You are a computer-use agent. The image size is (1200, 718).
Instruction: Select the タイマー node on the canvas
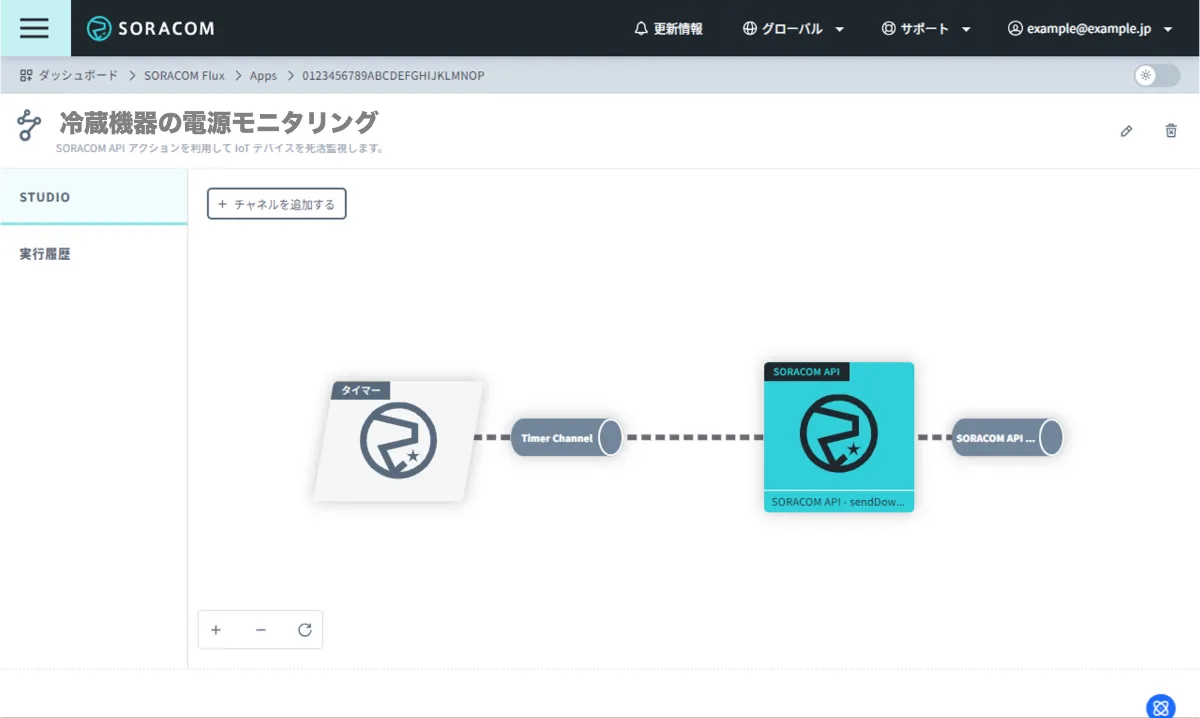click(x=398, y=440)
